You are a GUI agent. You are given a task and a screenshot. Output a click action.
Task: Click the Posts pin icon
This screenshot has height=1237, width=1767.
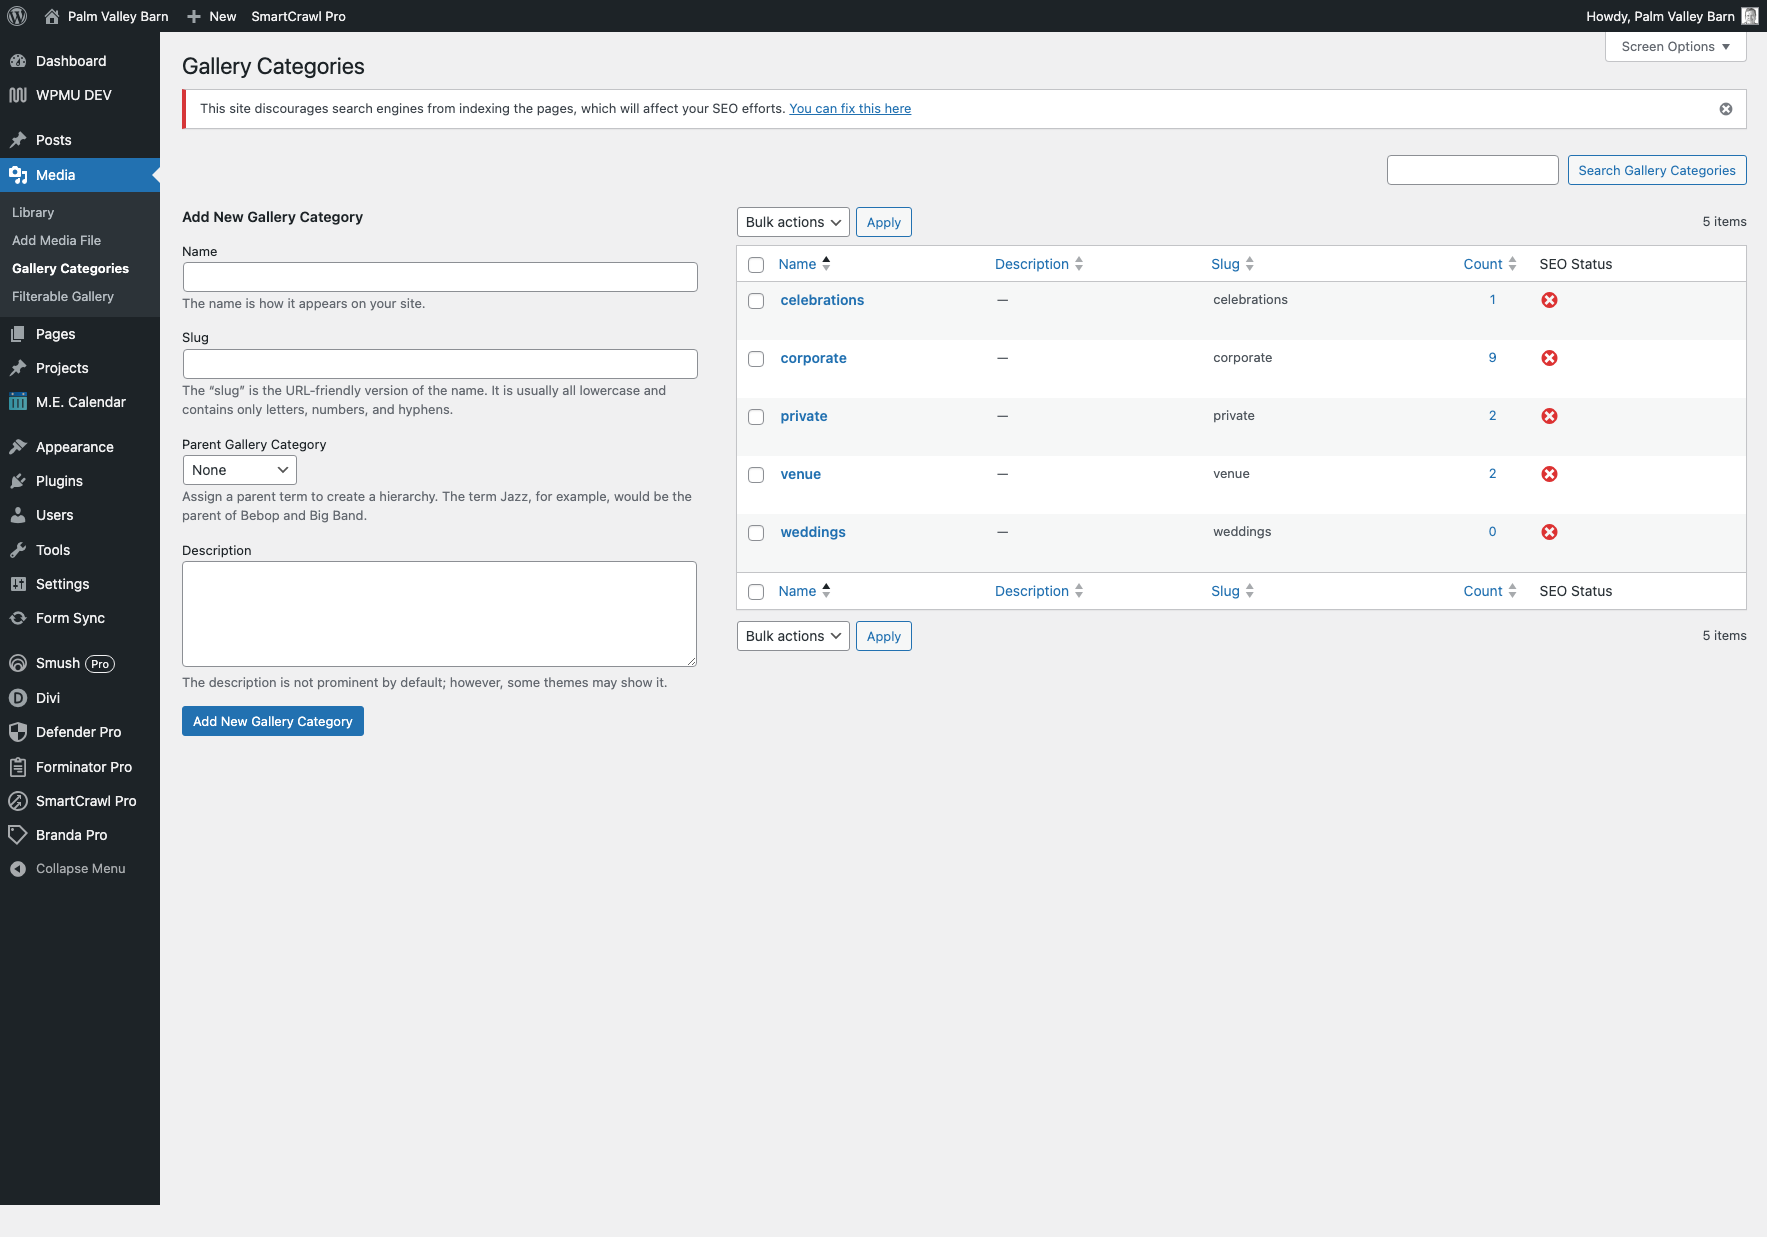coord(18,140)
